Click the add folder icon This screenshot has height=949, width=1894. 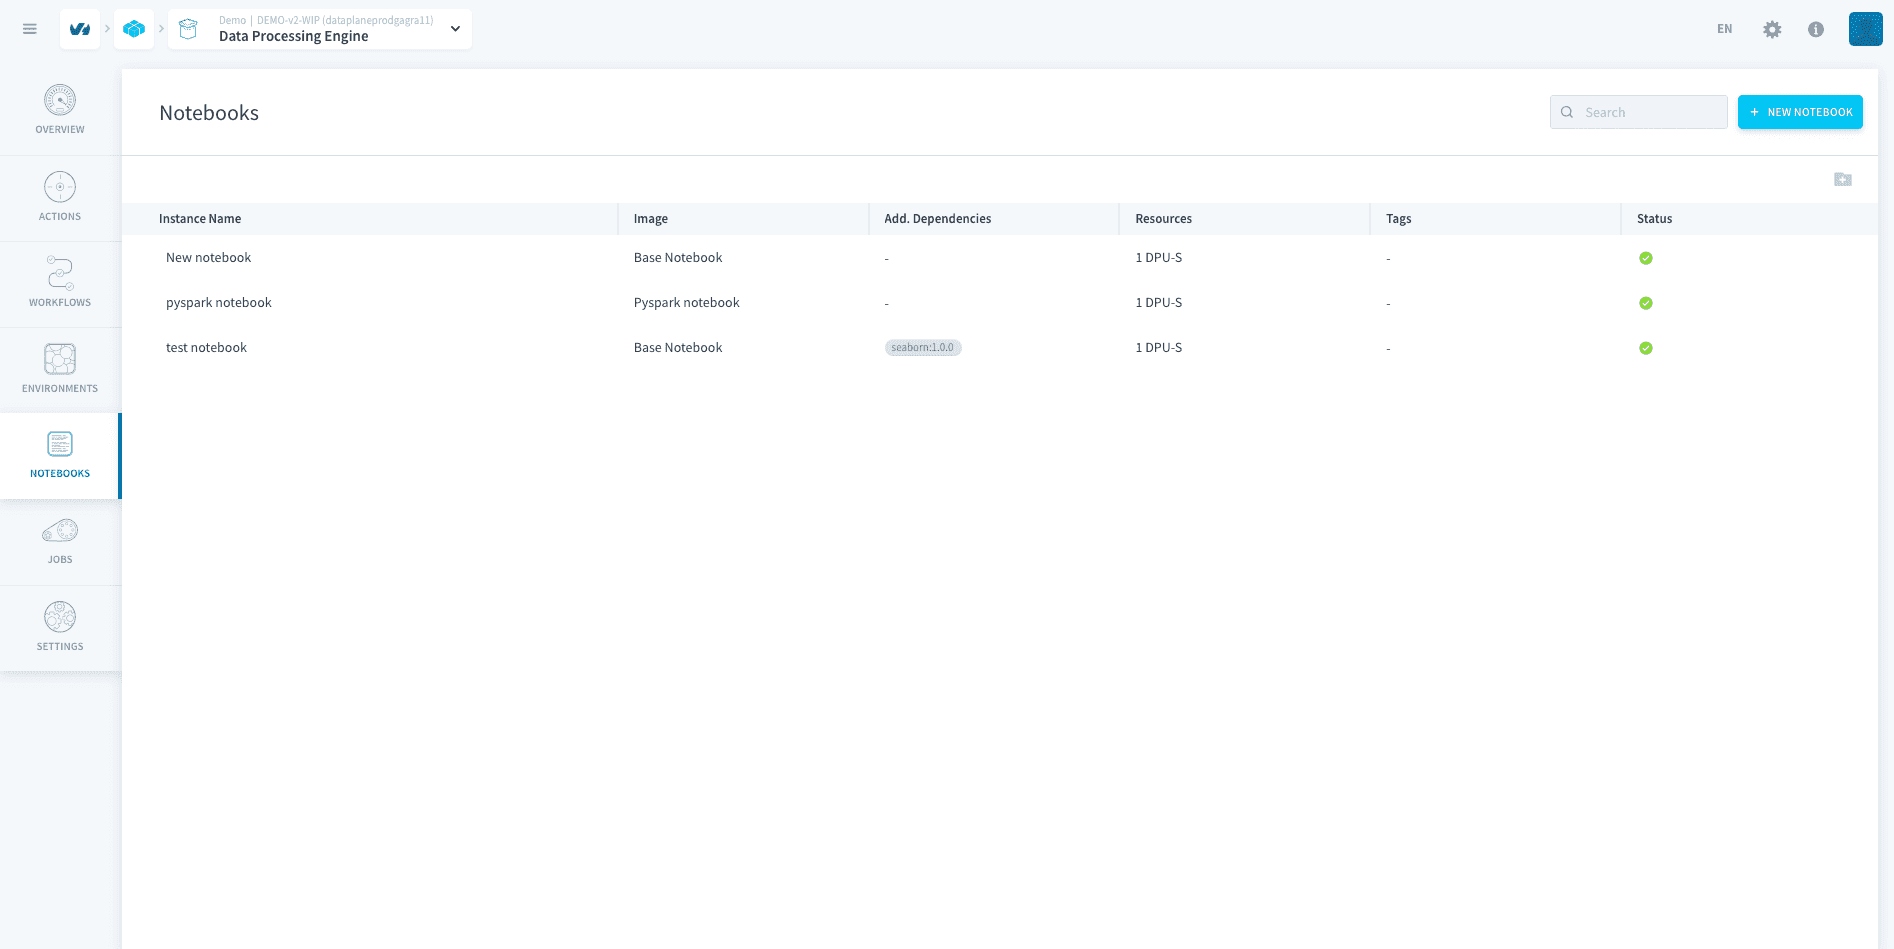point(1843,179)
